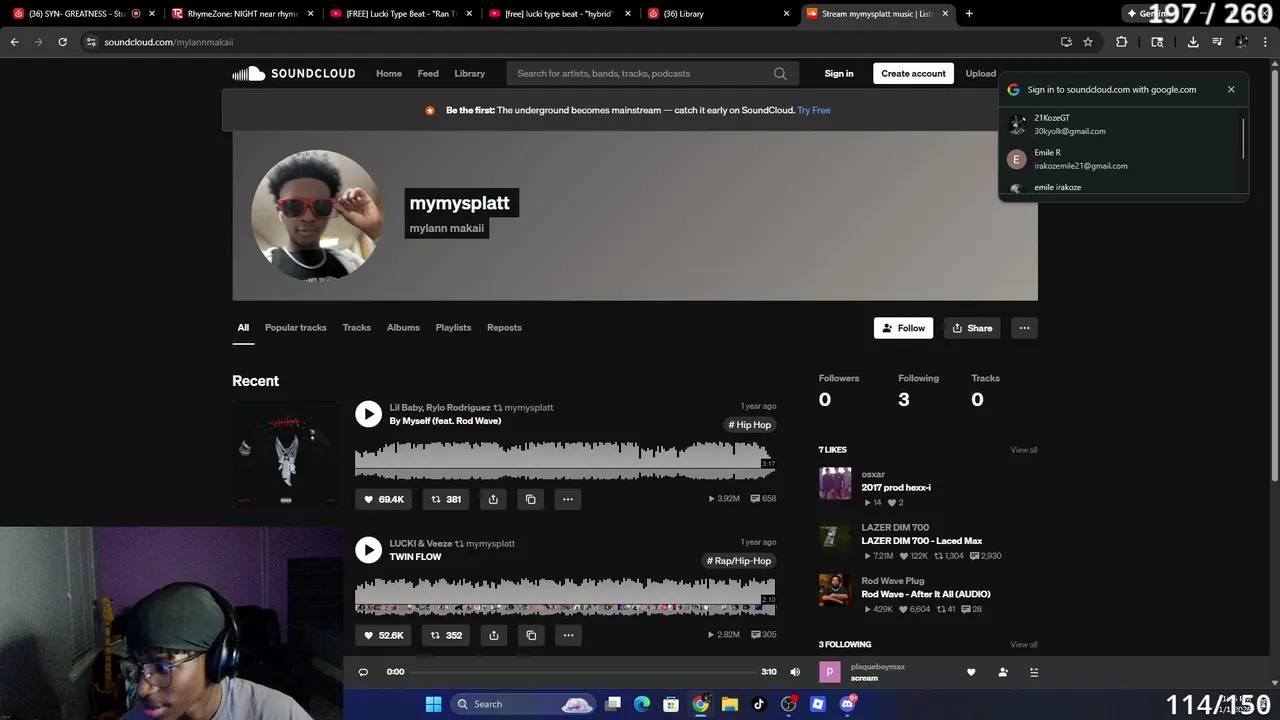
Task: Switch to the Playlists tab
Action: pyautogui.click(x=453, y=328)
